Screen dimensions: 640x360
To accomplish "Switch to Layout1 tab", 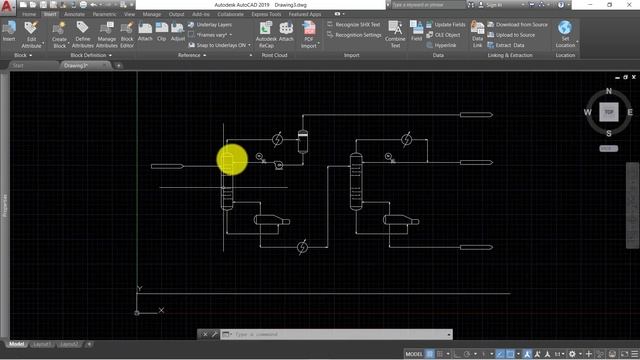I will pos(42,344).
